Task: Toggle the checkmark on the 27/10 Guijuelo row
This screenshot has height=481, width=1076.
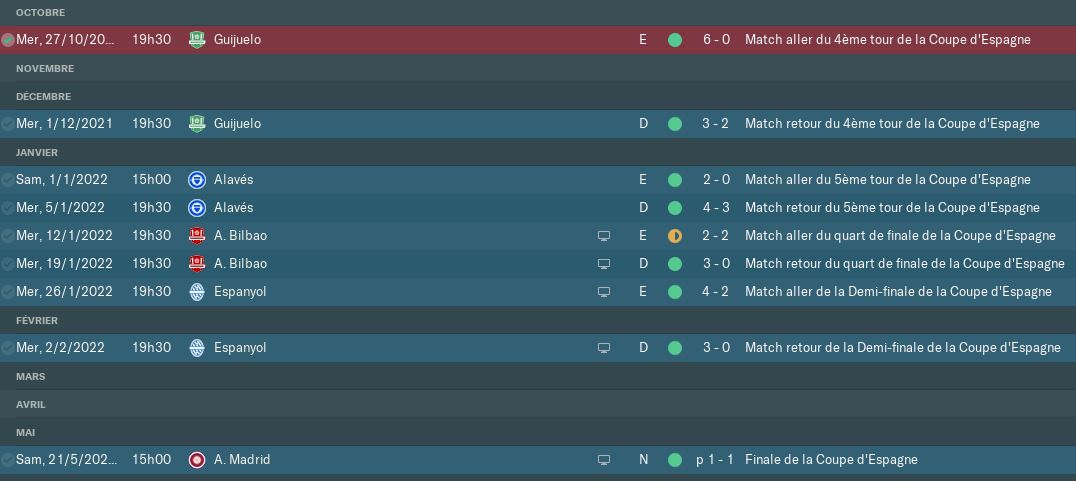Action: pos(8,40)
